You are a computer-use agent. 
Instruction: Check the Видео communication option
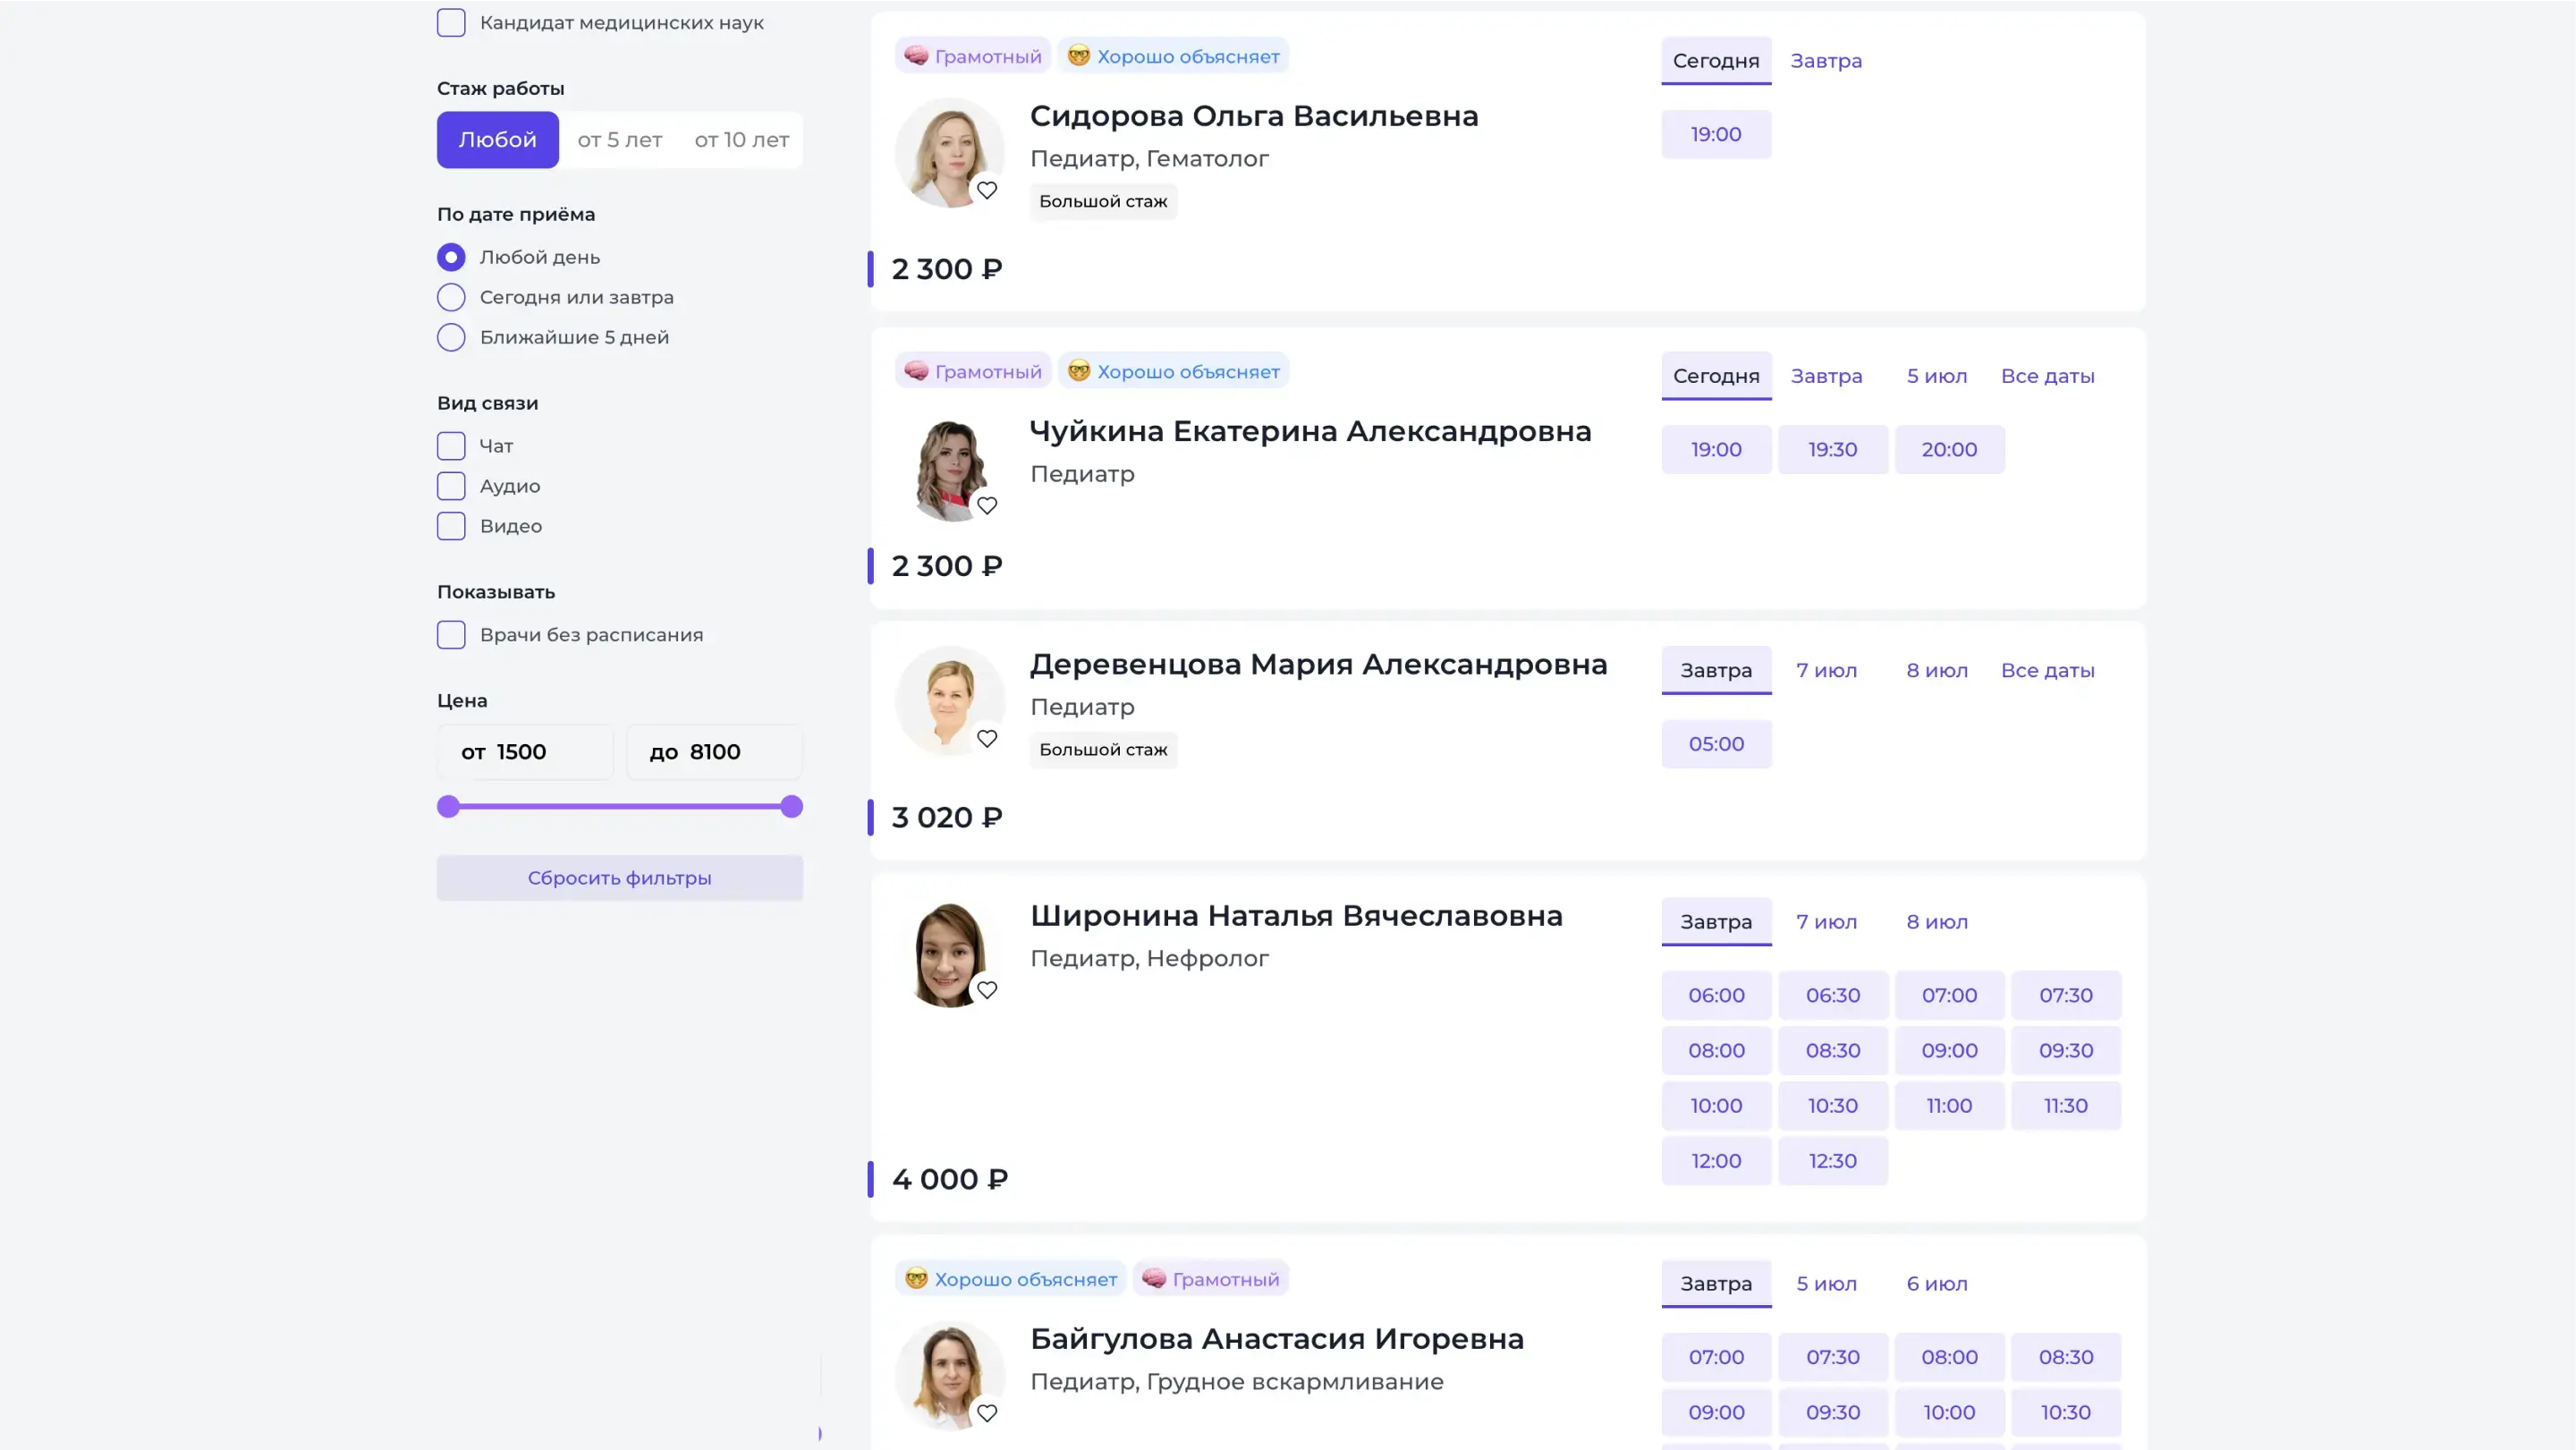[x=451, y=526]
